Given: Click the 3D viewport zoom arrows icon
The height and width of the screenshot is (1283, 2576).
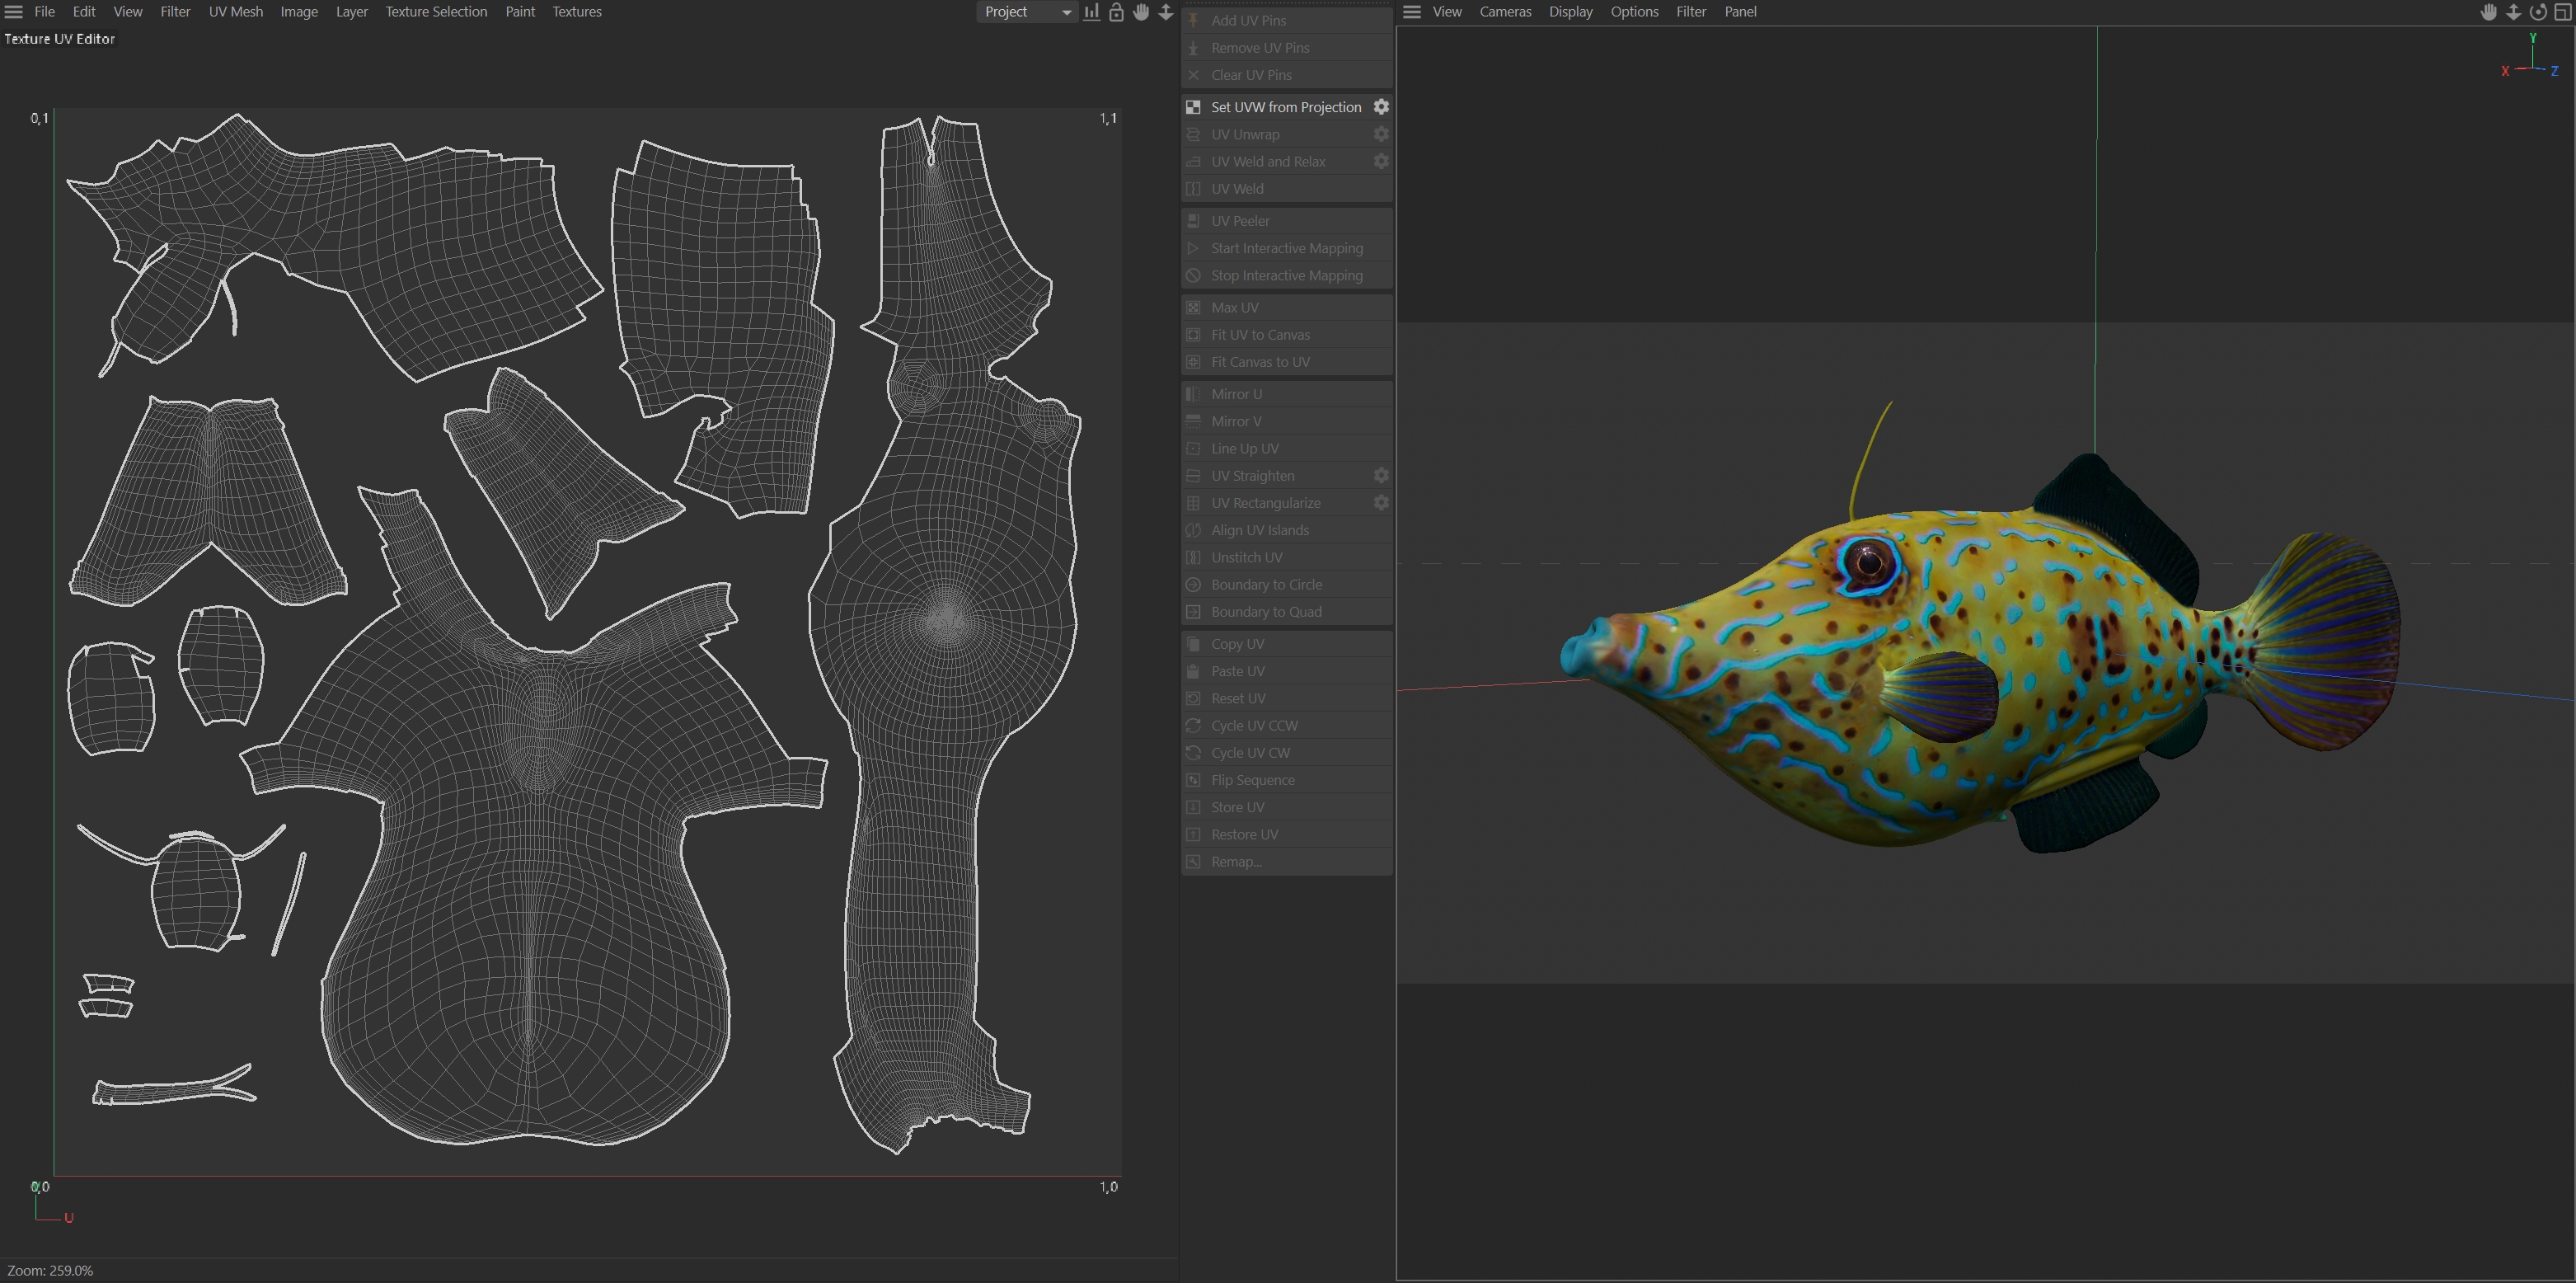Looking at the screenshot, I should tap(2513, 12).
